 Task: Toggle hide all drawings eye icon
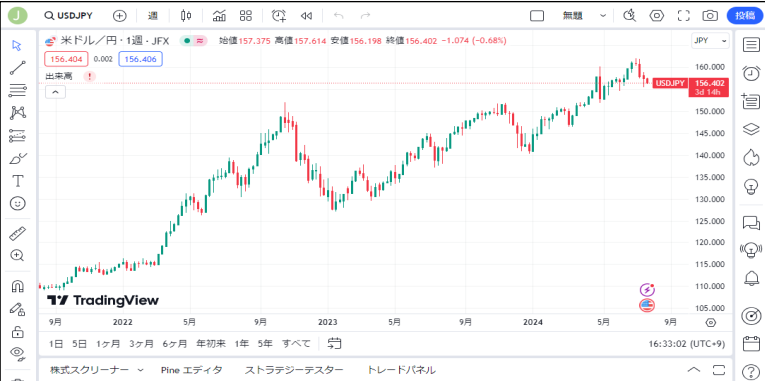pyautogui.click(x=18, y=353)
